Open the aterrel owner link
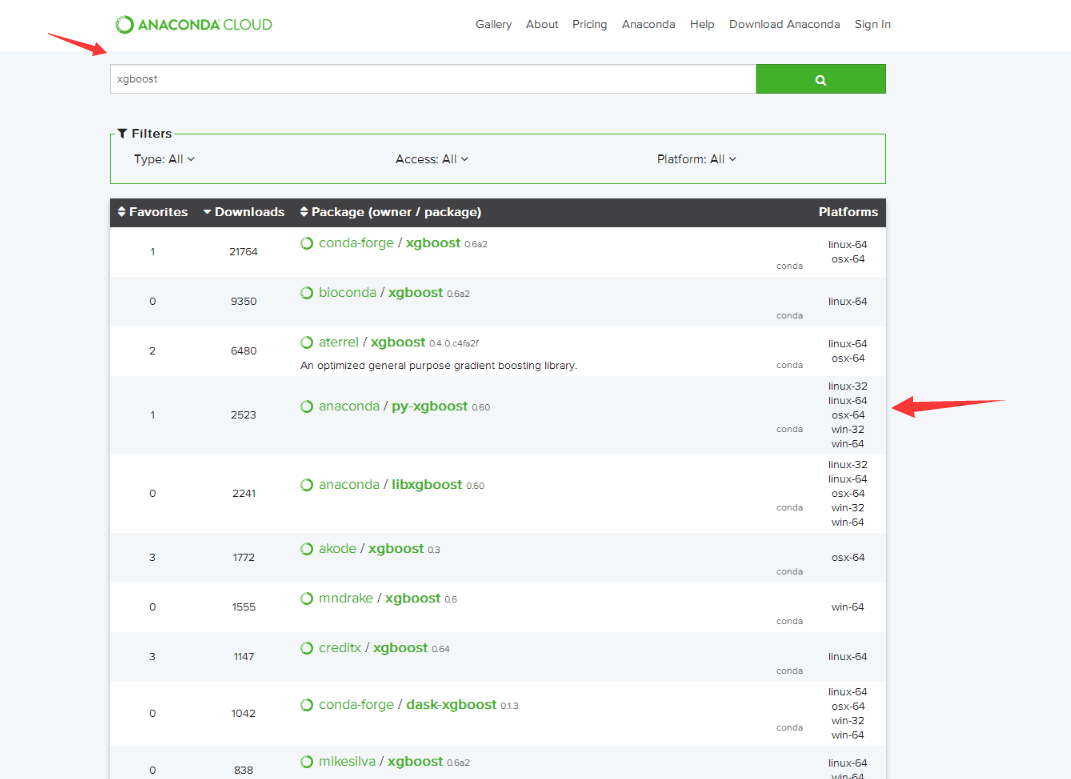Image resolution: width=1071 pixels, height=779 pixels. tap(338, 342)
